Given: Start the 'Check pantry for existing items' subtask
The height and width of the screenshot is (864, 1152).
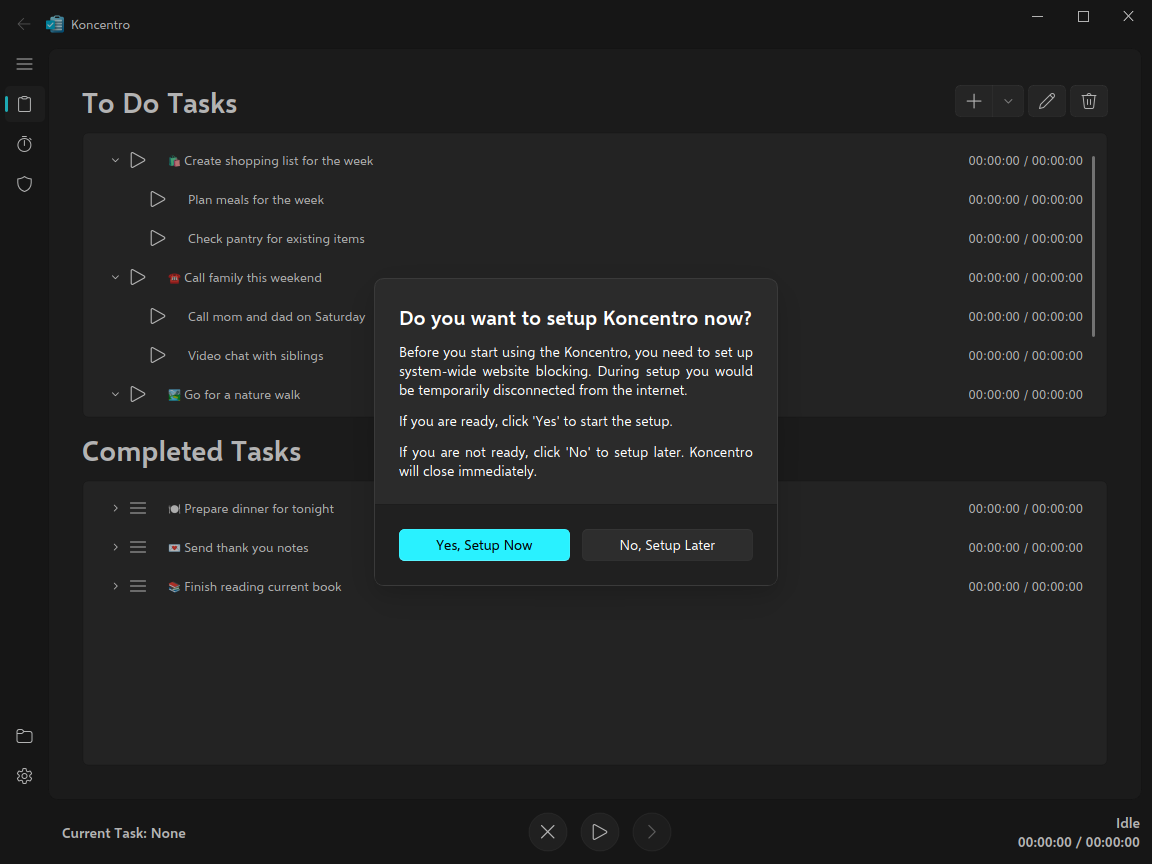Looking at the screenshot, I should (x=158, y=238).
